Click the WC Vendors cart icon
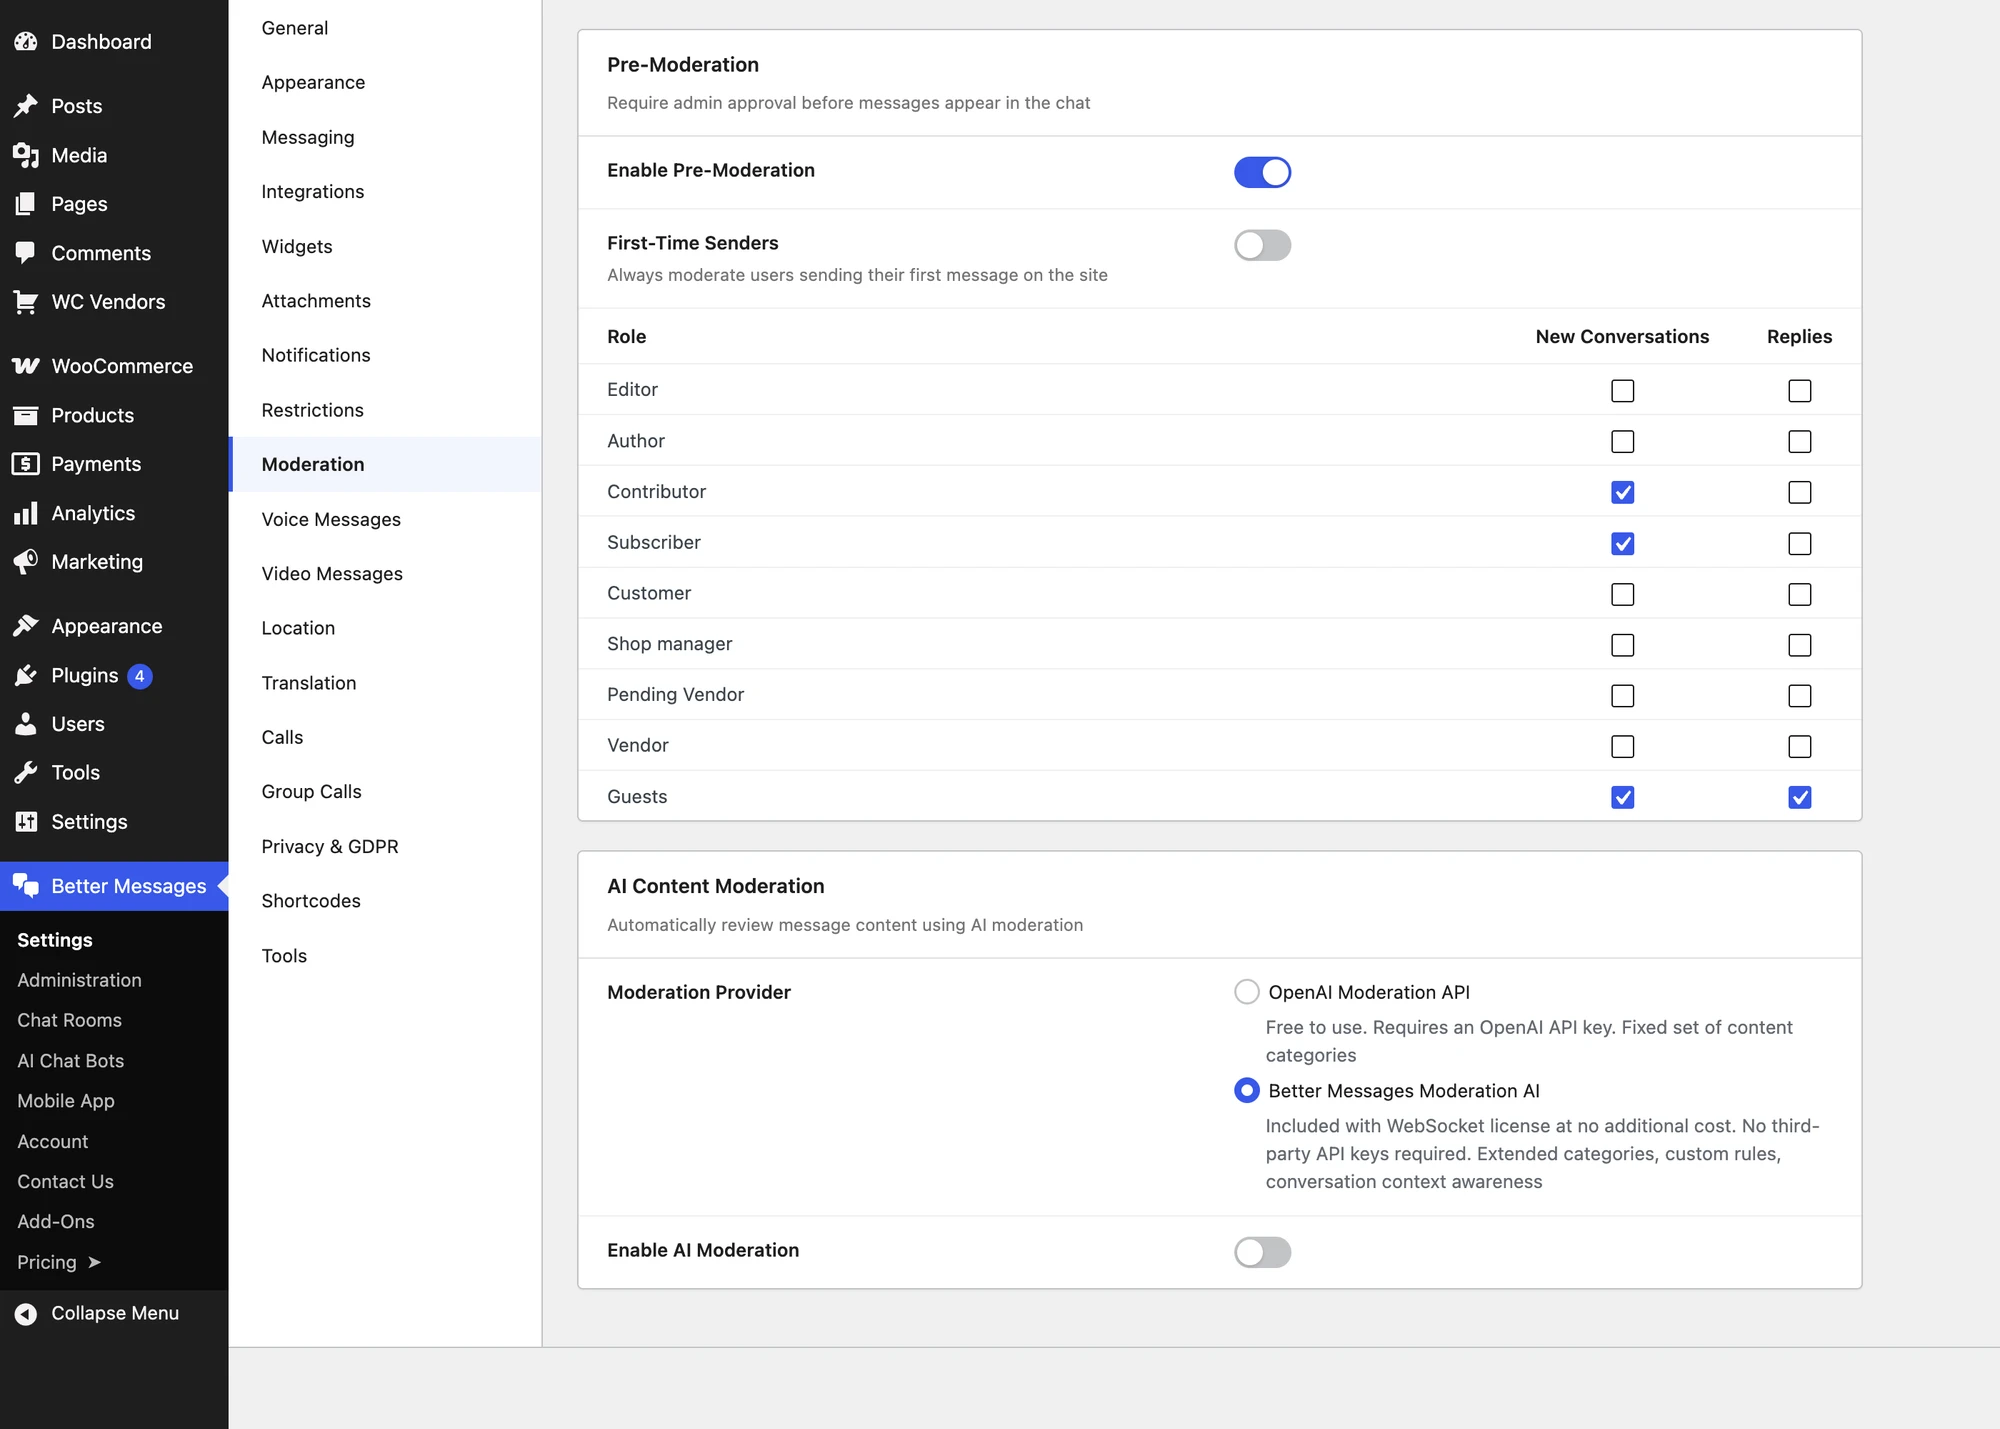The width and height of the screenshot is (2000, 1429). [x=26, y=302]
